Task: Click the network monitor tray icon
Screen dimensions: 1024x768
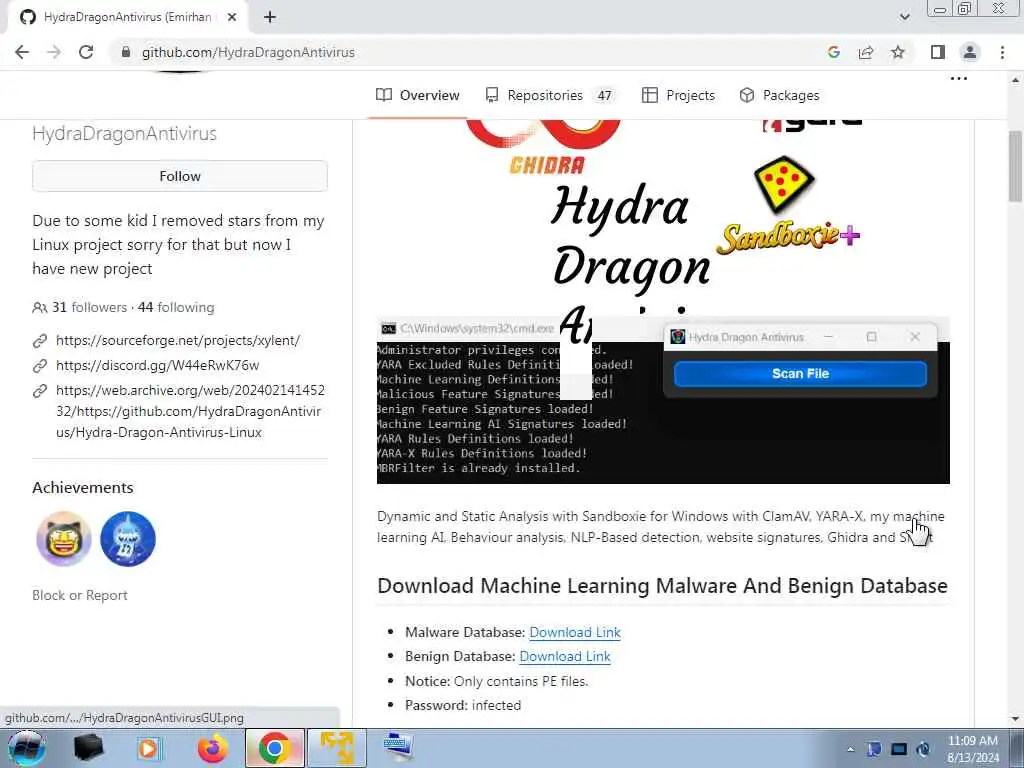Action: point(899,749)
